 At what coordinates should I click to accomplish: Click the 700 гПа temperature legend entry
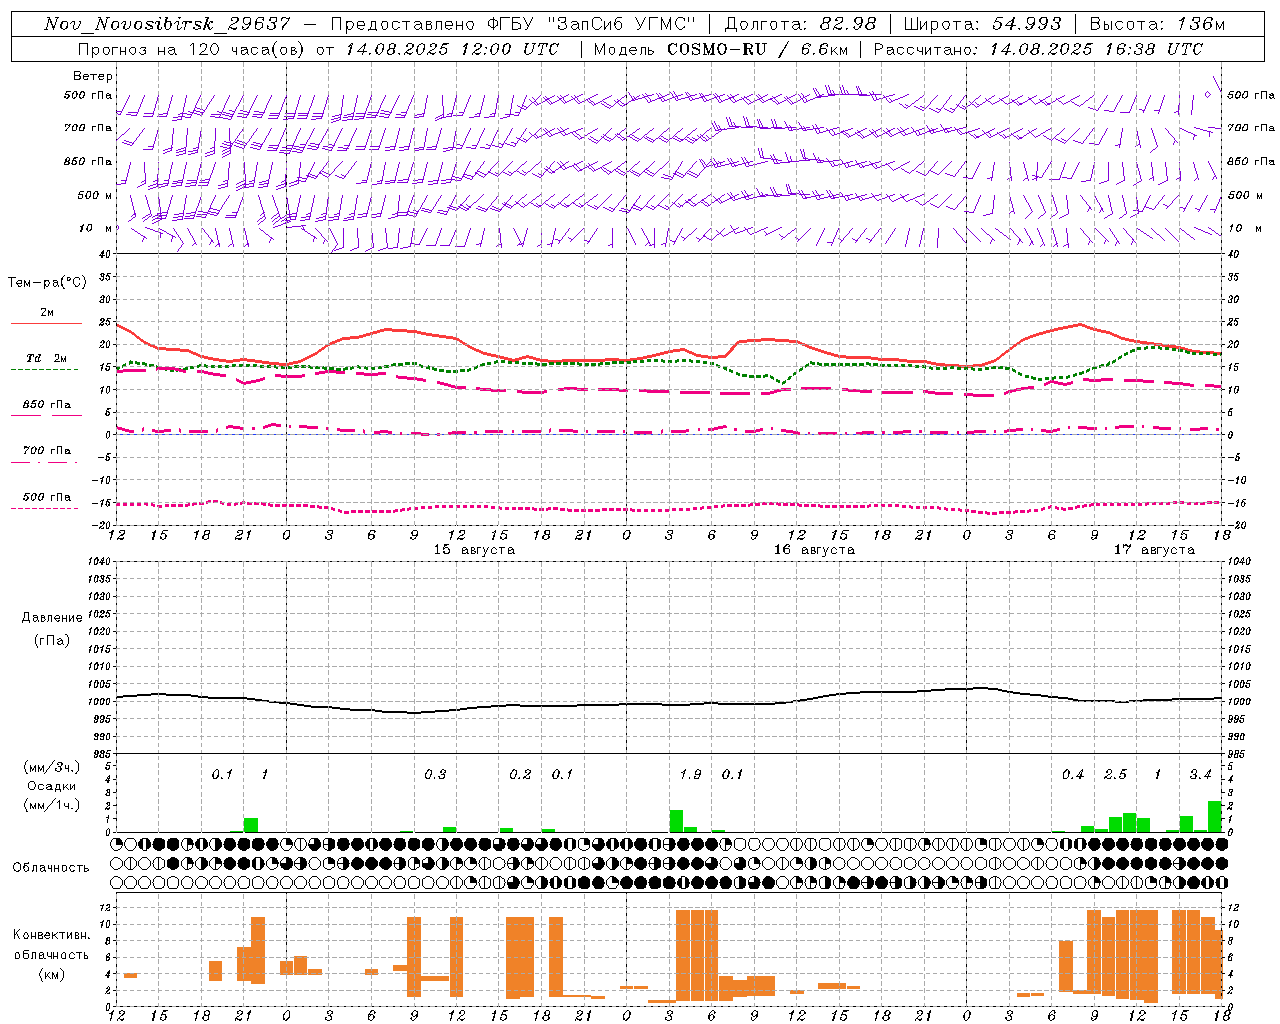(x=47, y=451)
